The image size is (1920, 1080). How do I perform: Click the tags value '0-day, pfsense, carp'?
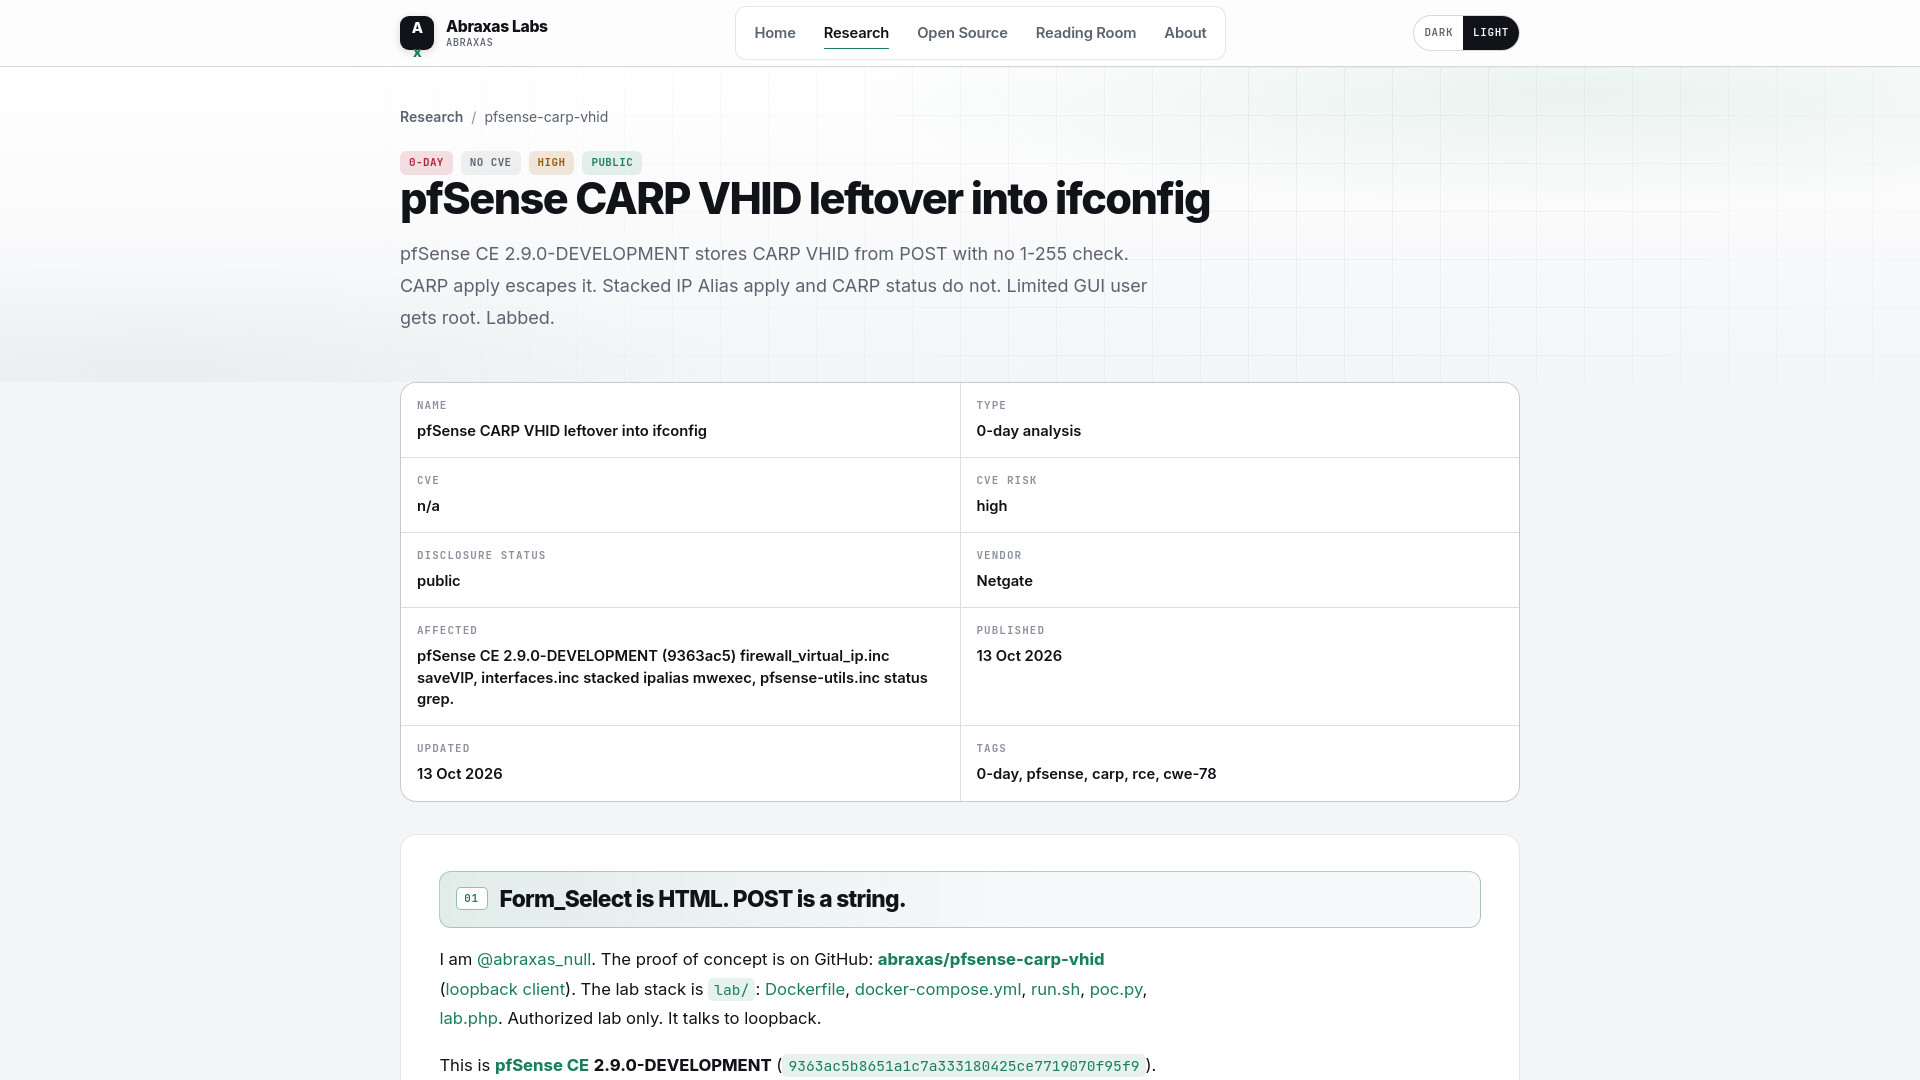pyautogui.click(x=1096, y=774)
